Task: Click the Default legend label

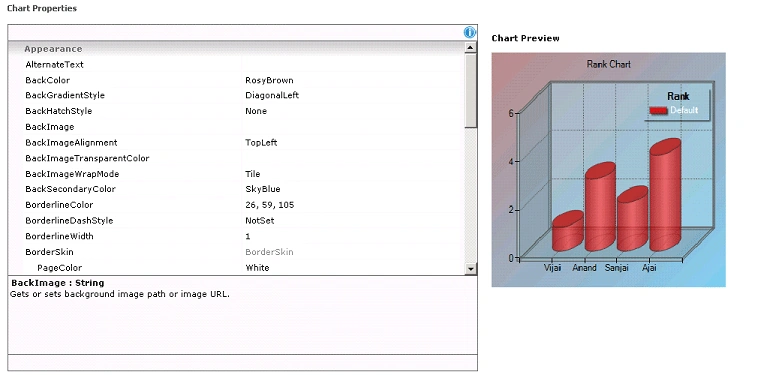Action: (x=684, y=111)
